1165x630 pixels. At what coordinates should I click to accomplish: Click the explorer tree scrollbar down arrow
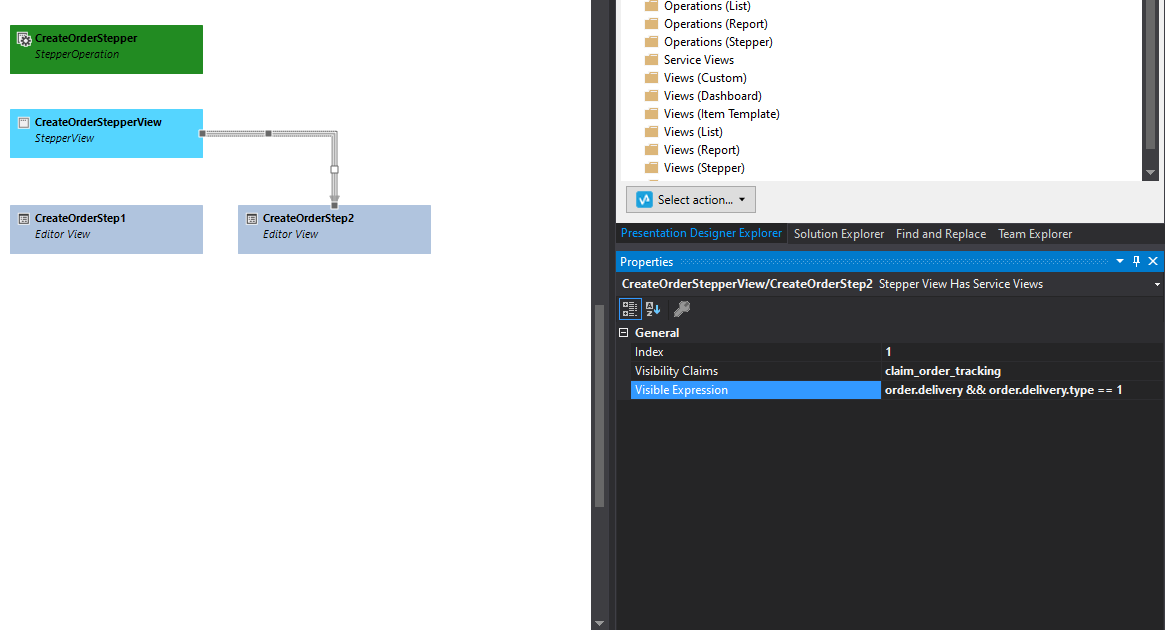click(x=1150, y=172)
